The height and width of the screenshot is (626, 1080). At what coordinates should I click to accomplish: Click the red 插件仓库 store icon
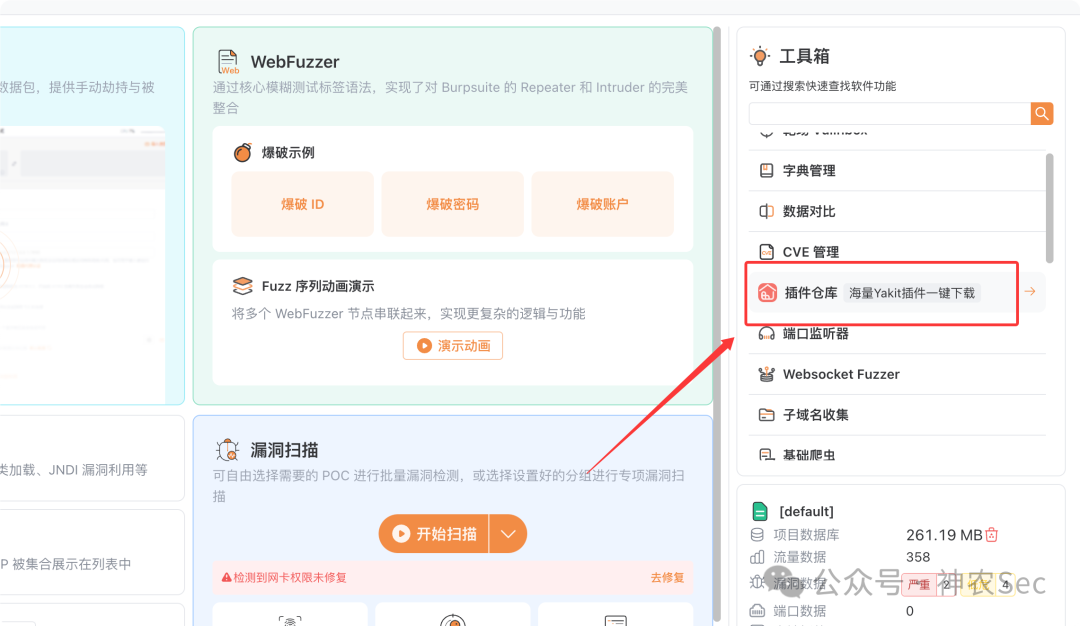[x=767, y=293]
